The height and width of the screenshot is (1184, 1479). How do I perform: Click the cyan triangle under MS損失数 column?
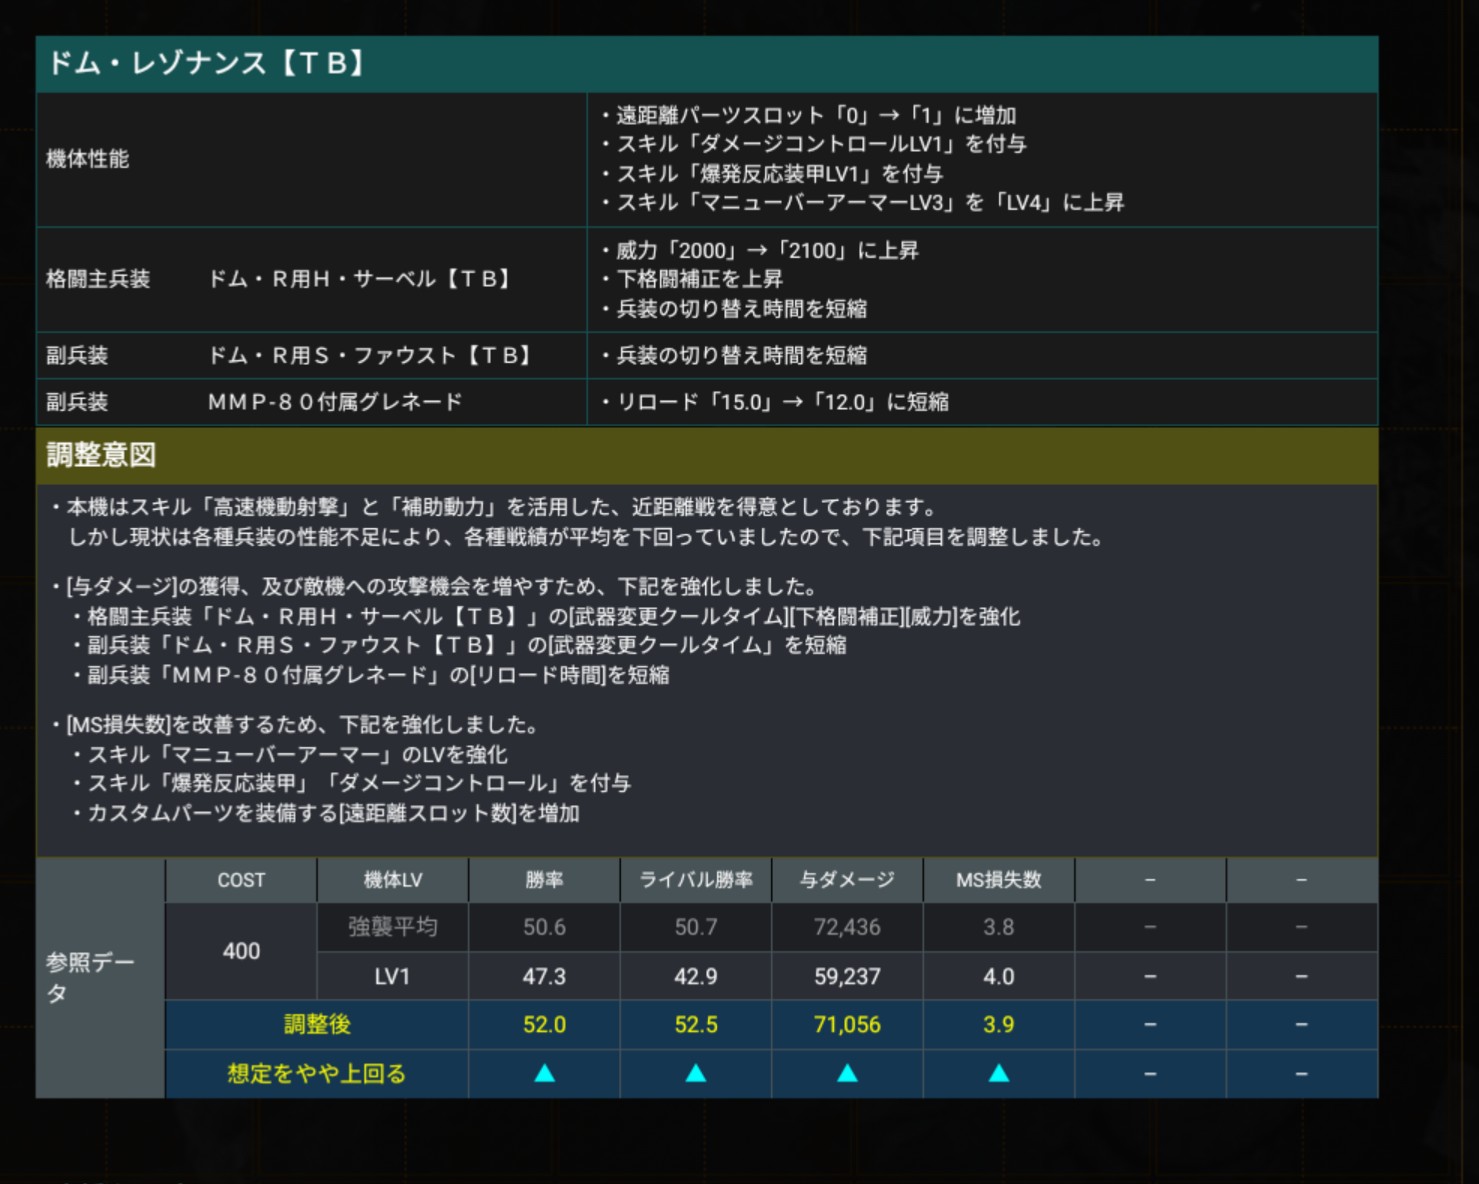998,1073
